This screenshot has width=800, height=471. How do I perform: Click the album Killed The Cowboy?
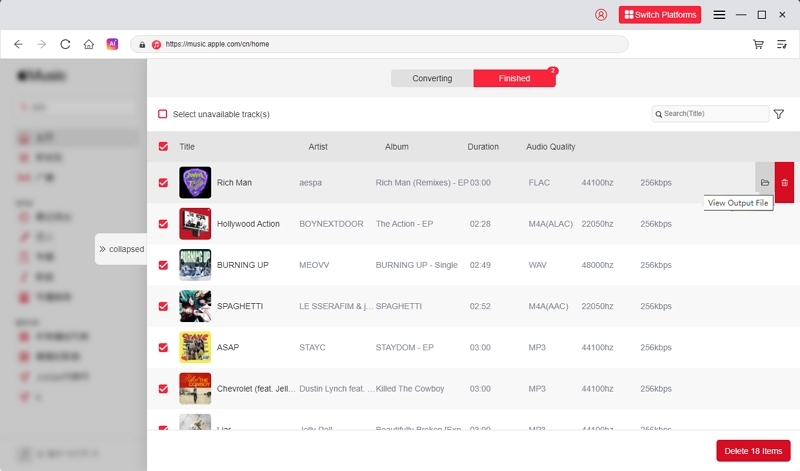(410, 389)
